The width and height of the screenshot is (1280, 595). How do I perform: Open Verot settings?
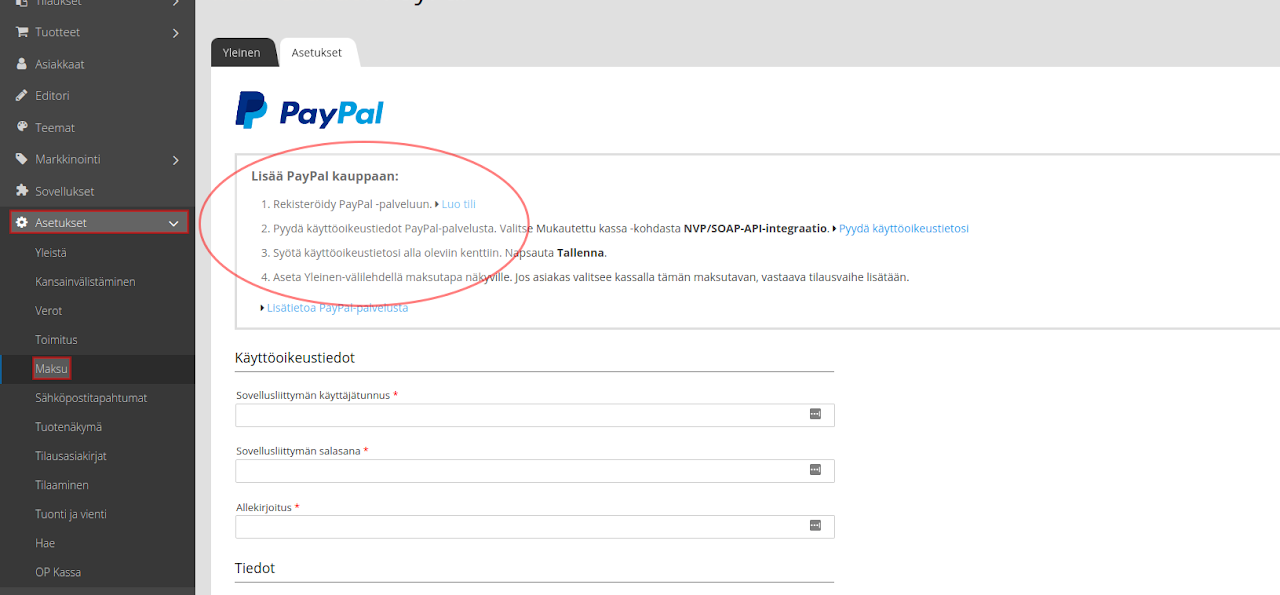pos(49,311)
